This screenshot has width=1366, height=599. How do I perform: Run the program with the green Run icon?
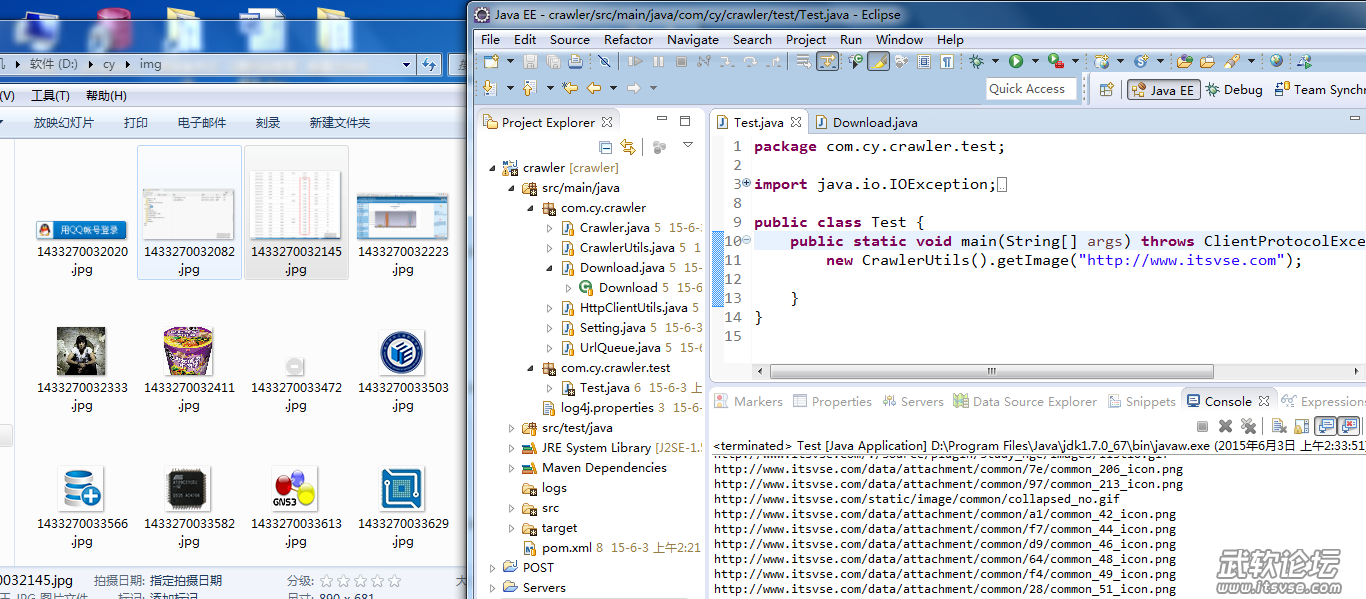1016,62
